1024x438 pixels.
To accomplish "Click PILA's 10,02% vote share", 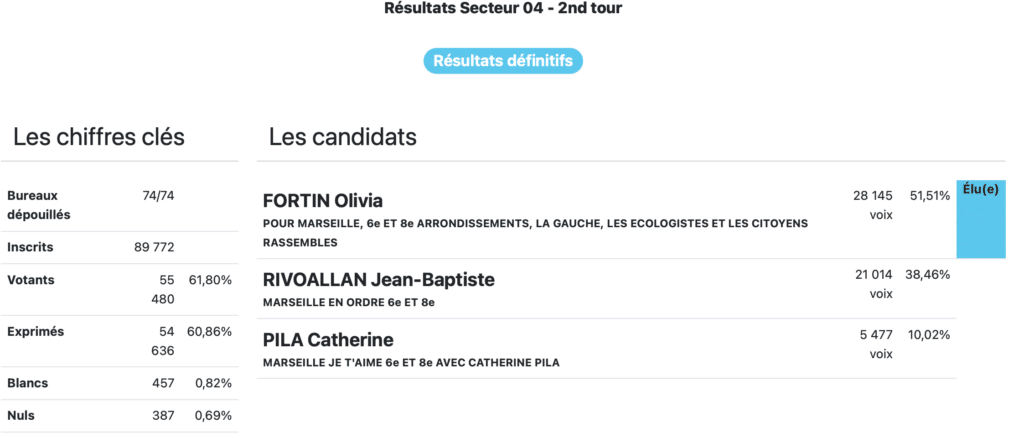I will [x=929, y=334].
